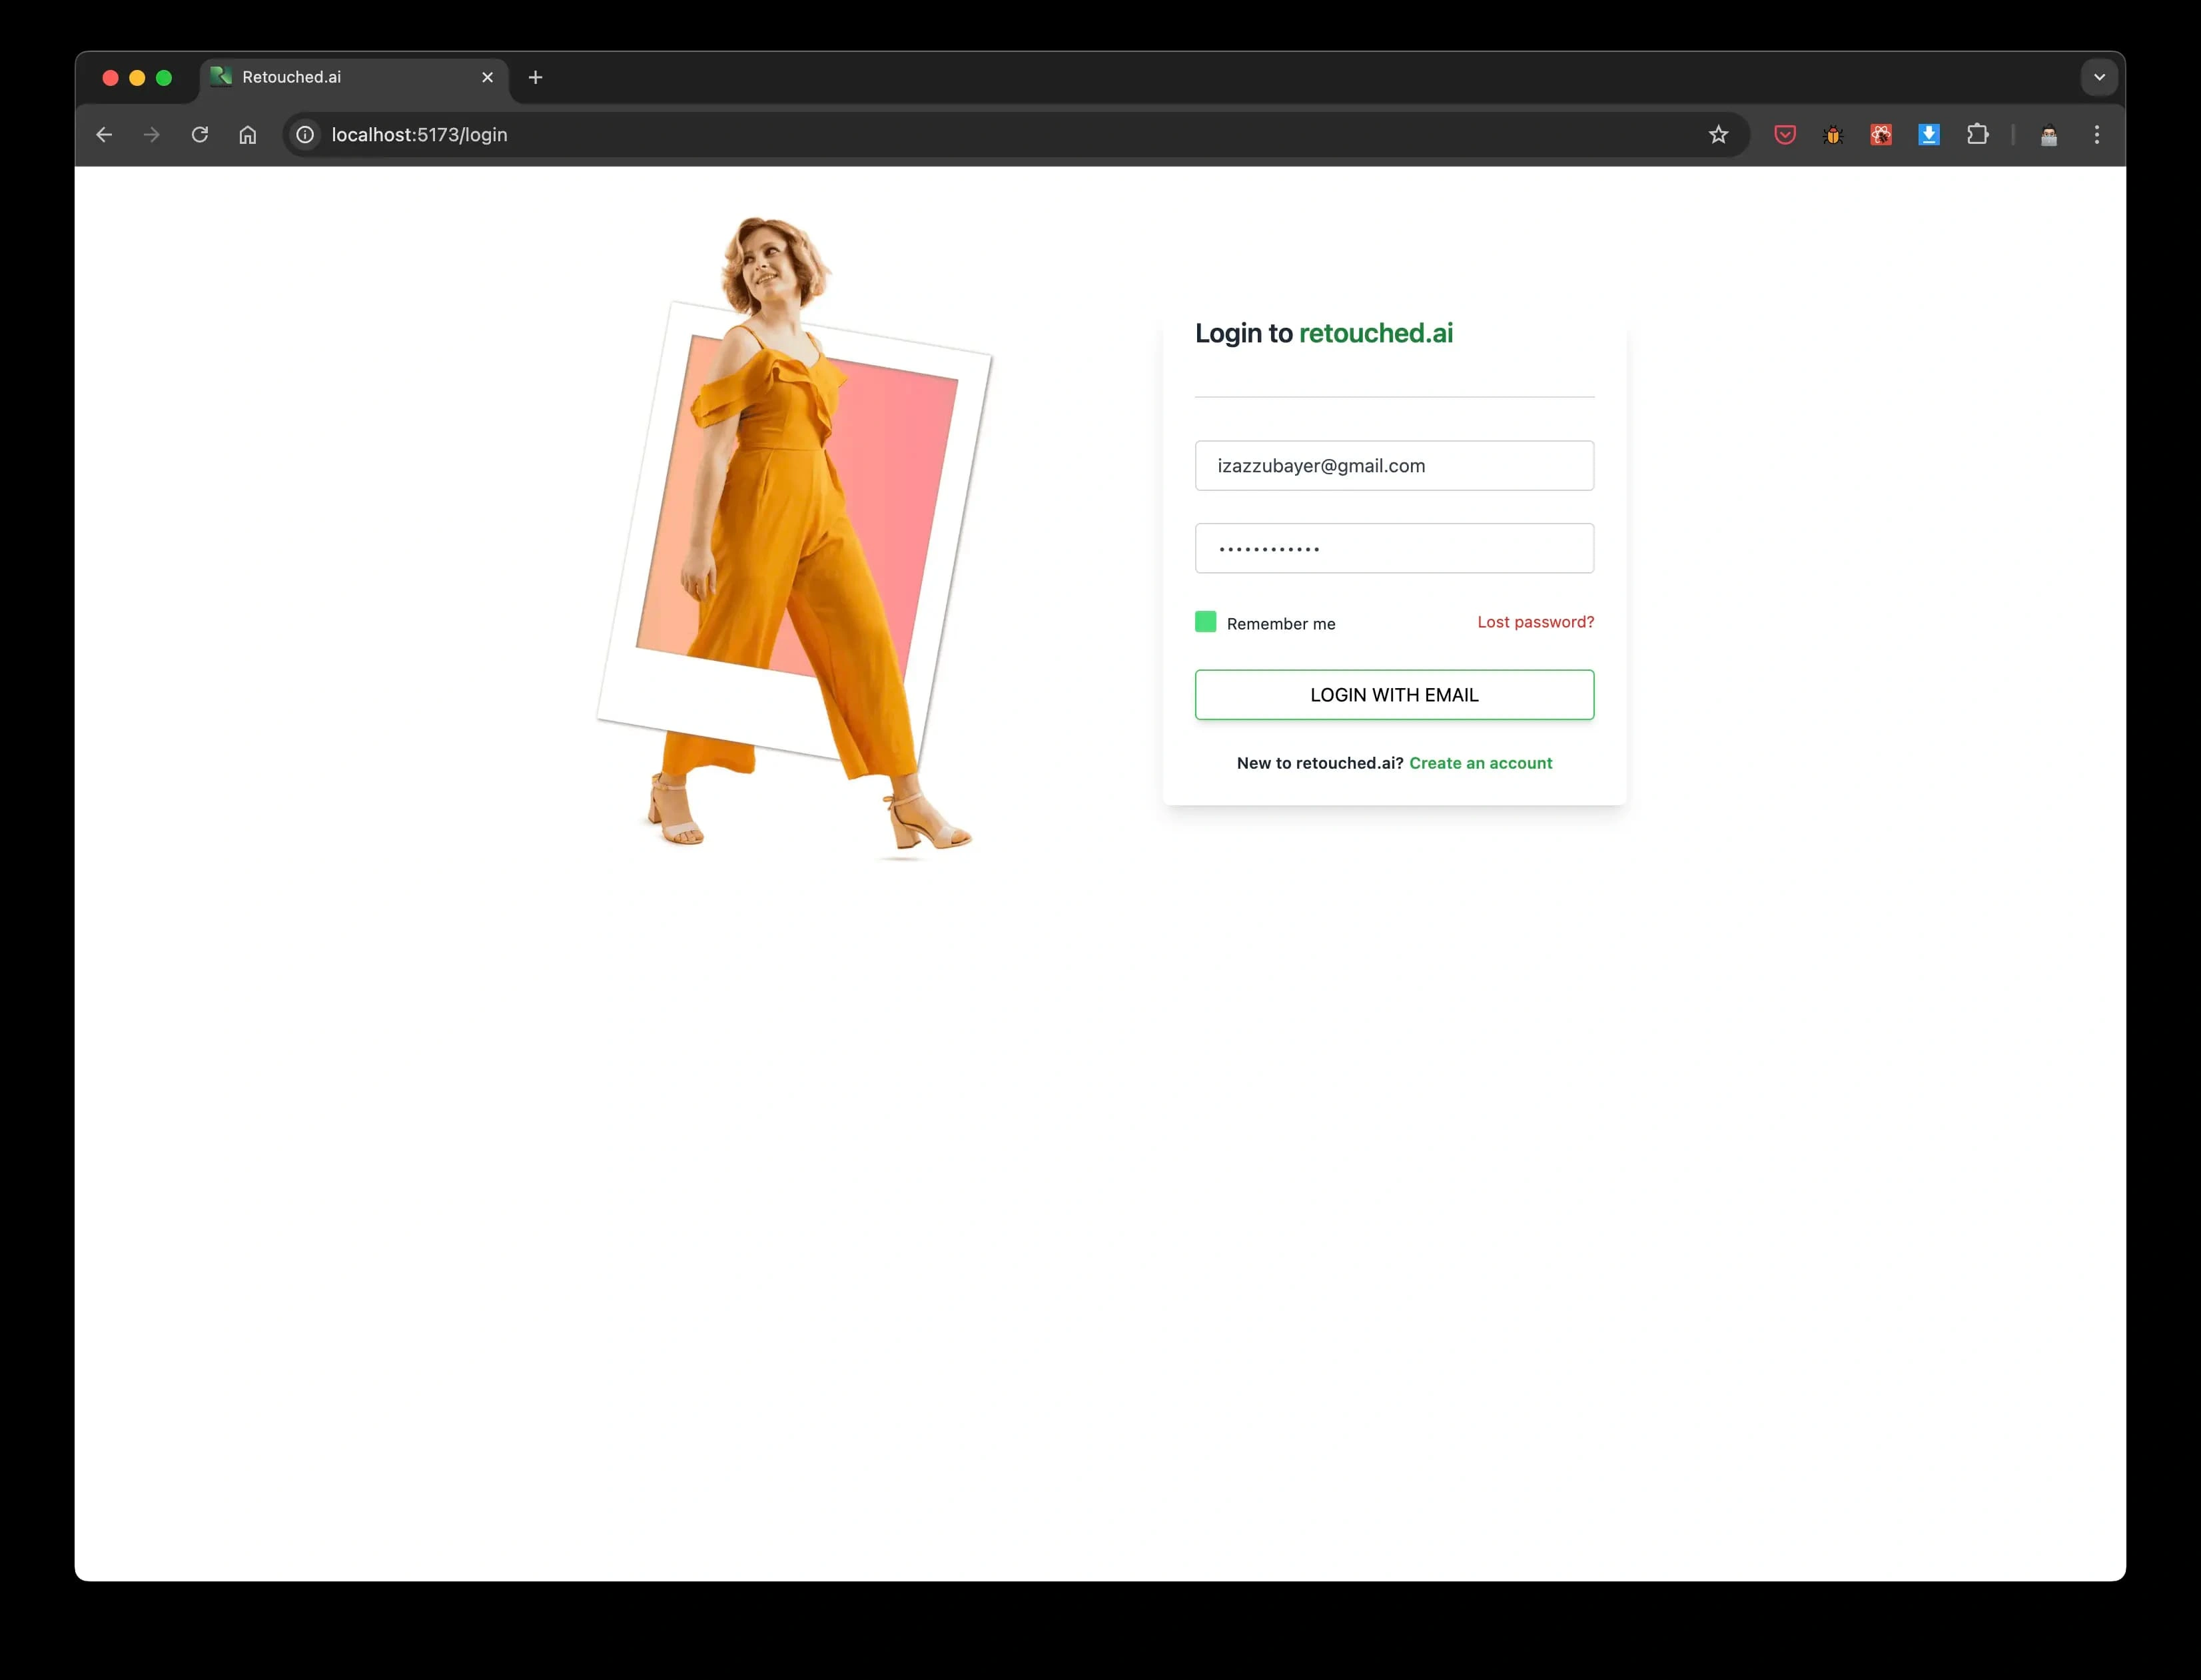Open the browser three-dot menu
The height and width of the screenshot is (1680, 2201).
tap(2097, 135)
